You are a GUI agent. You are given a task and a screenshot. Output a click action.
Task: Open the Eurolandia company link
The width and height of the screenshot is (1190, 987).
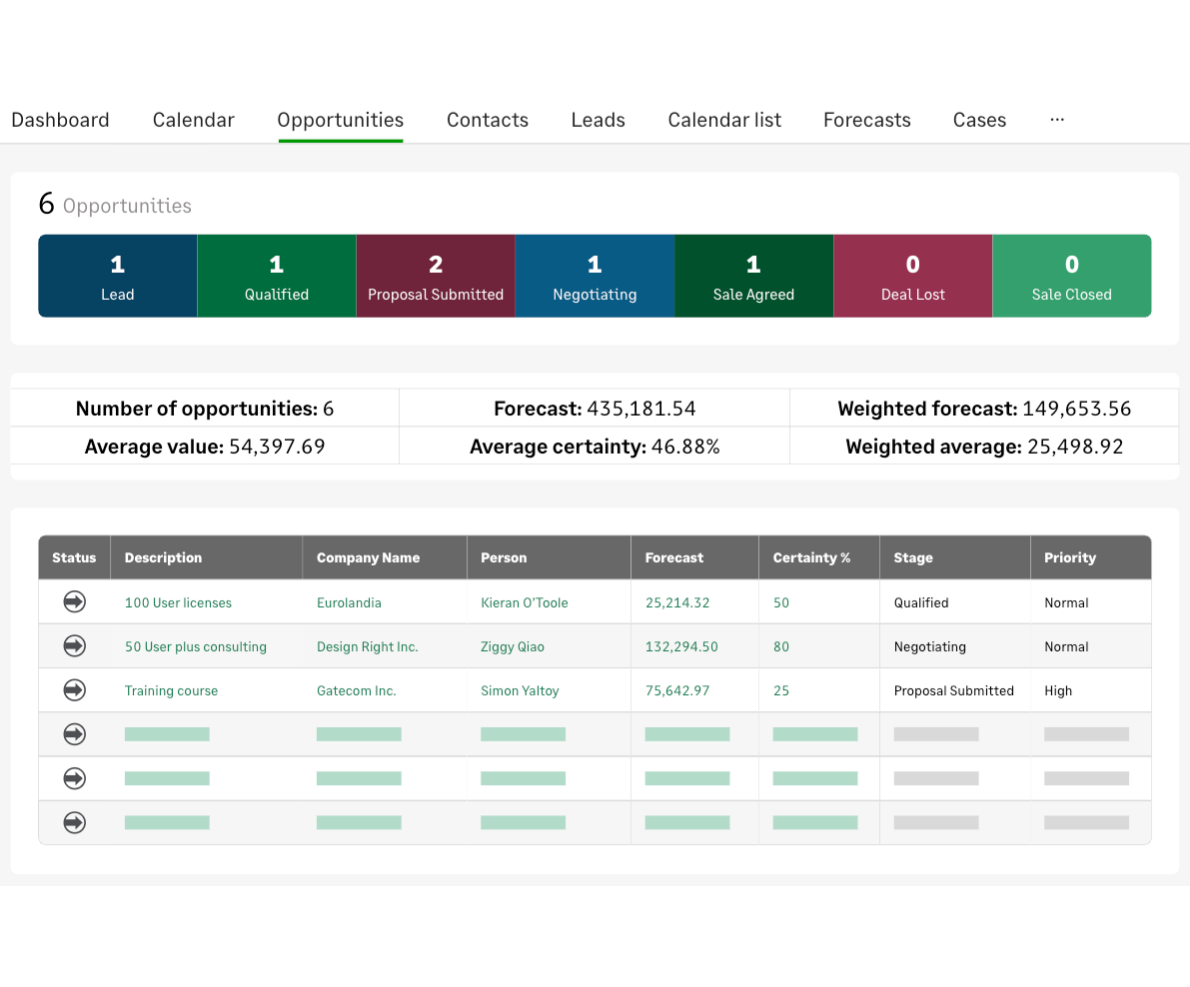click(x=347, y=602)
